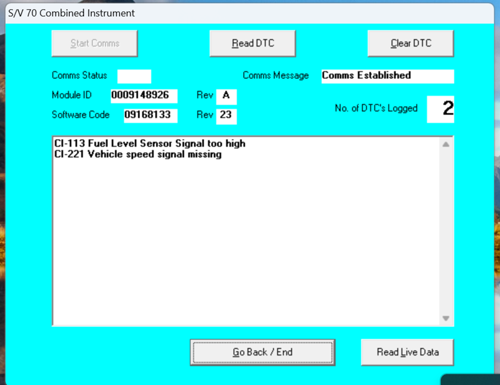
Task: Click the Clear DTC button
Action: tap(411, 43)
